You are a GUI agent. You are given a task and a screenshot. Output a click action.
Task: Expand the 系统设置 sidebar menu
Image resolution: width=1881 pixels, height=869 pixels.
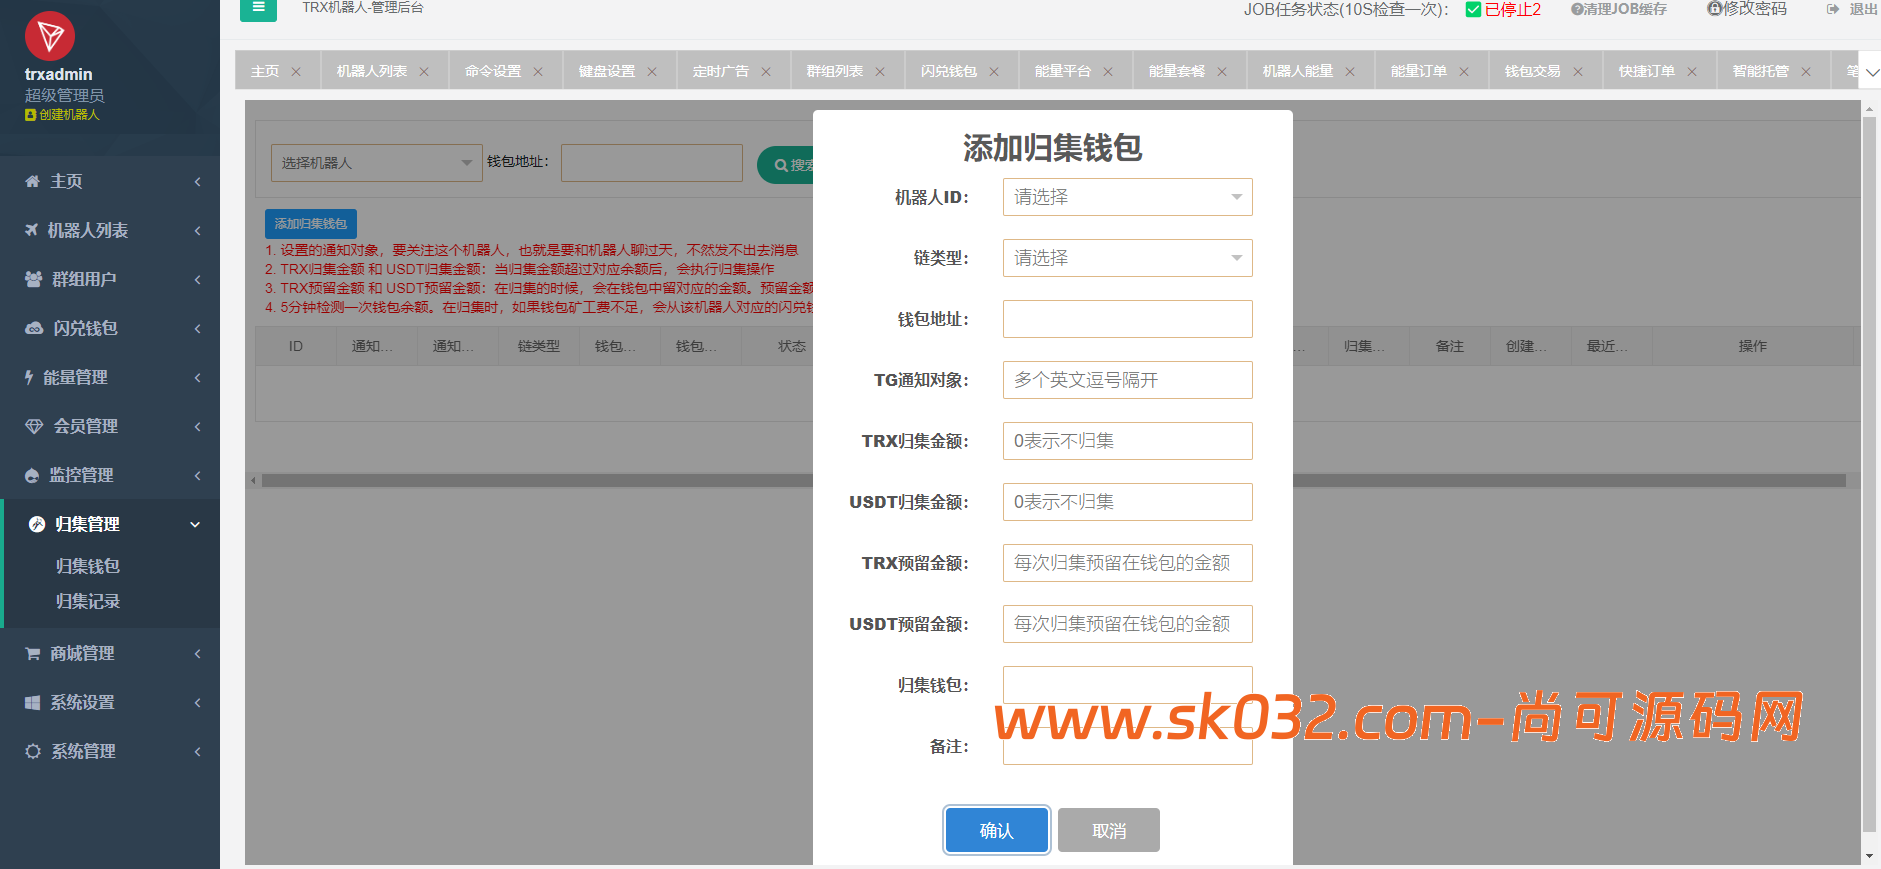(197, 703)
